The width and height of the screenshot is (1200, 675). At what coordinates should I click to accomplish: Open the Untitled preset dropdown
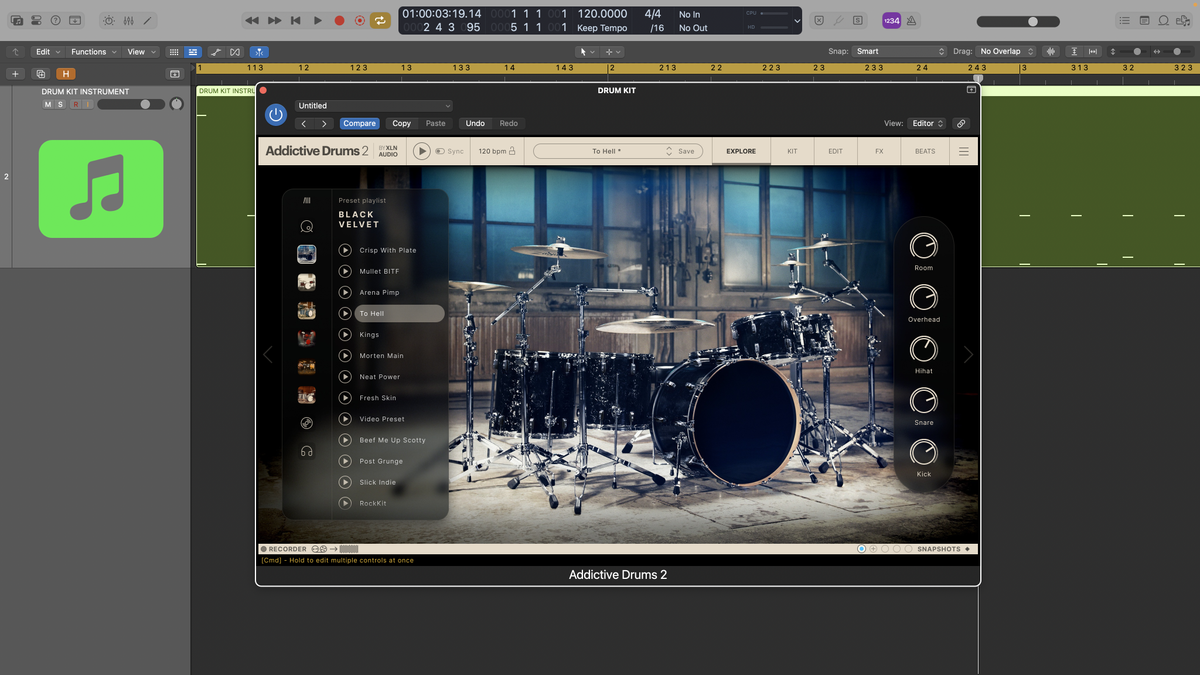373,105
